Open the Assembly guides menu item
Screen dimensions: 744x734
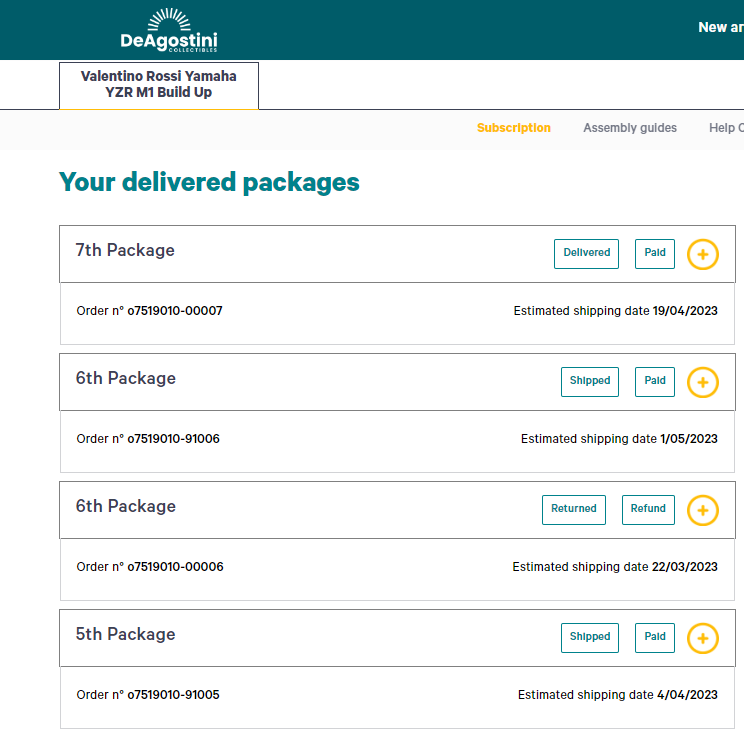[x=630, y=128]
